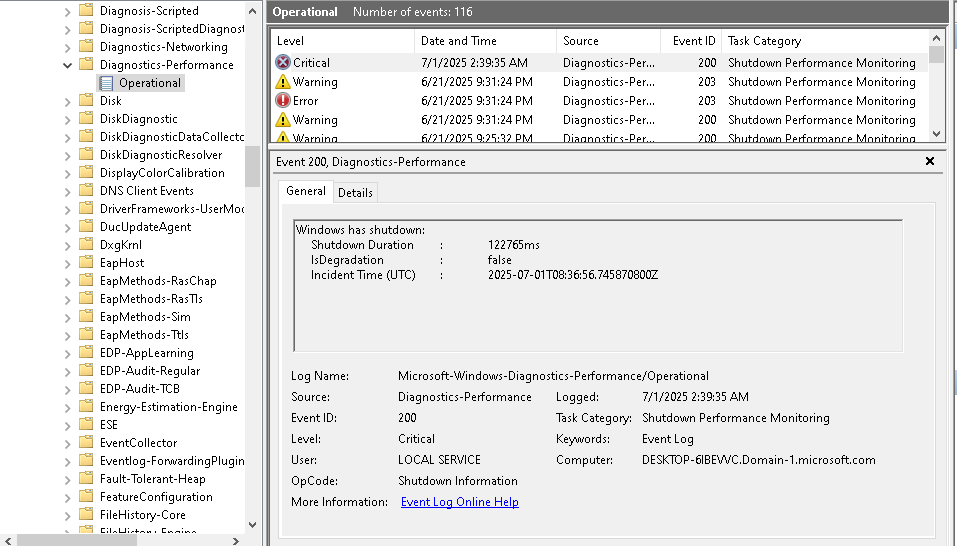Expand the DxgKrnl tree node

pyautogui.click(x=68, y=245)
